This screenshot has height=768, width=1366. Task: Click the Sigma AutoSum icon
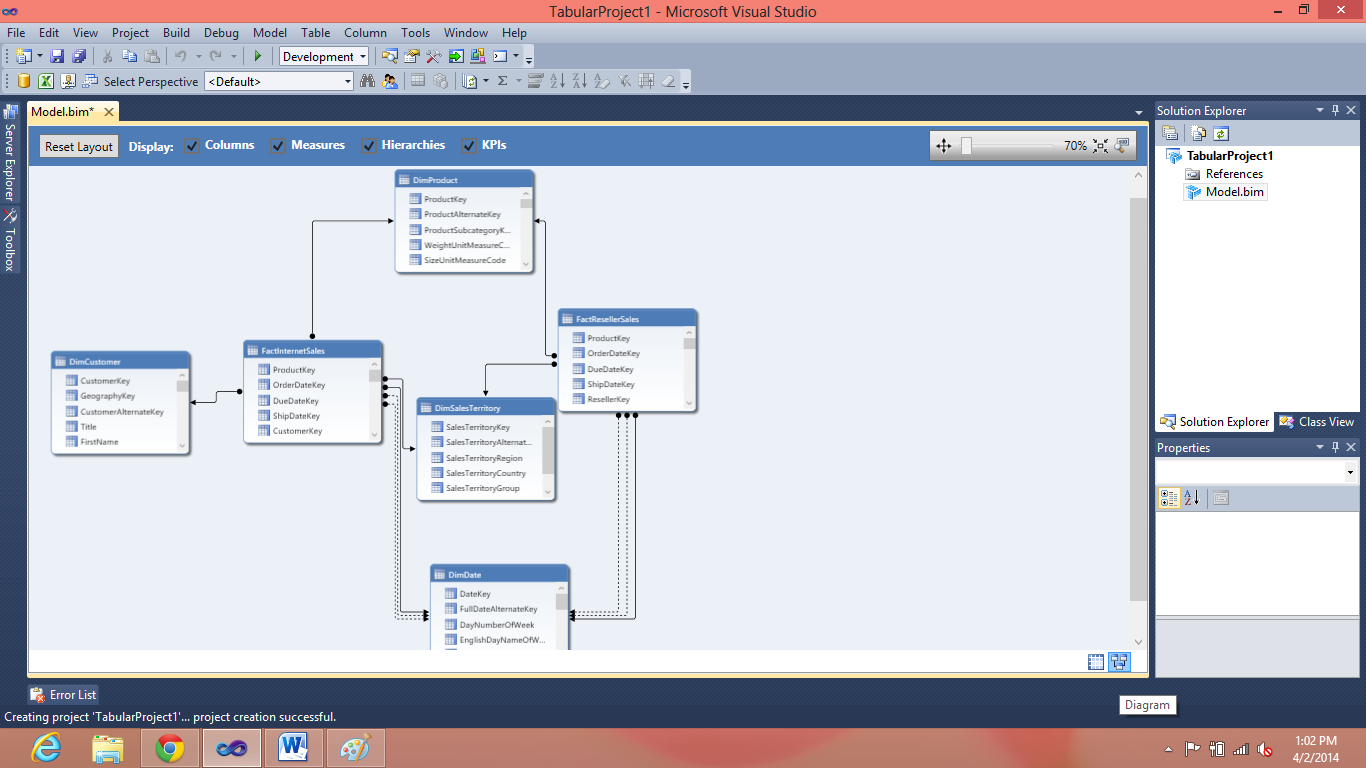pyautogui.click(x=503, y=81)
